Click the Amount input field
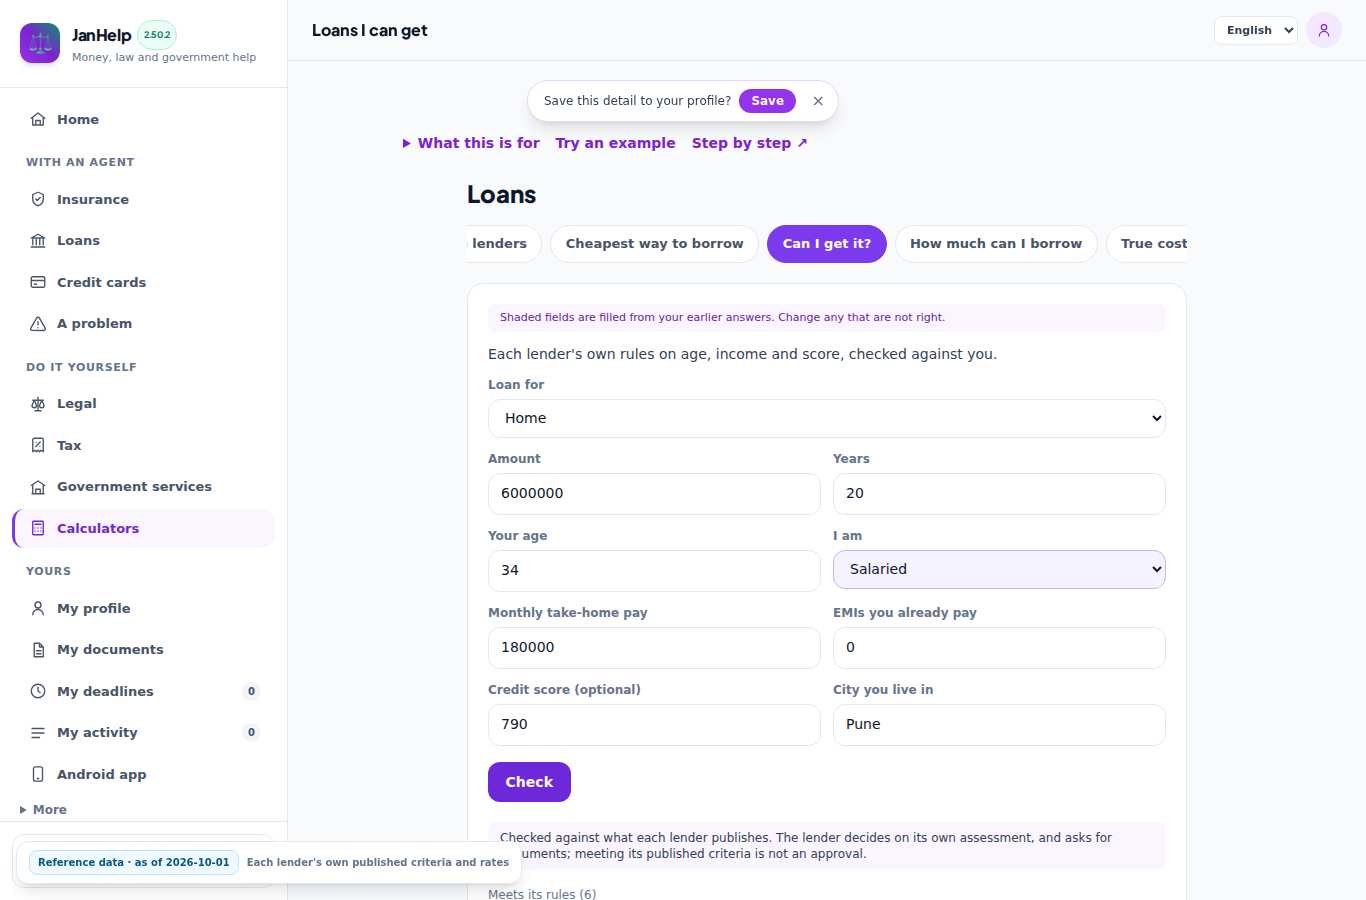This screenshot has width=1366, height=900. [x=654, y=494]
